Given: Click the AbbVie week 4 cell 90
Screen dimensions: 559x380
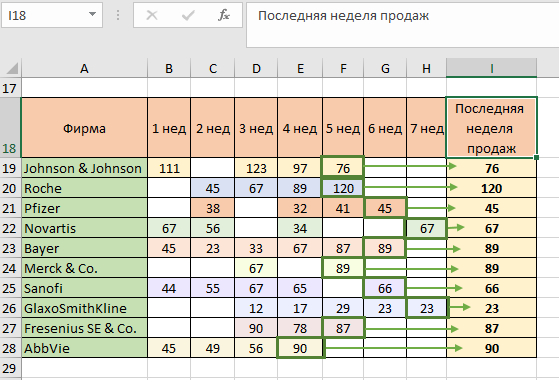Looking at the screenshot, I should coord(300,348).
